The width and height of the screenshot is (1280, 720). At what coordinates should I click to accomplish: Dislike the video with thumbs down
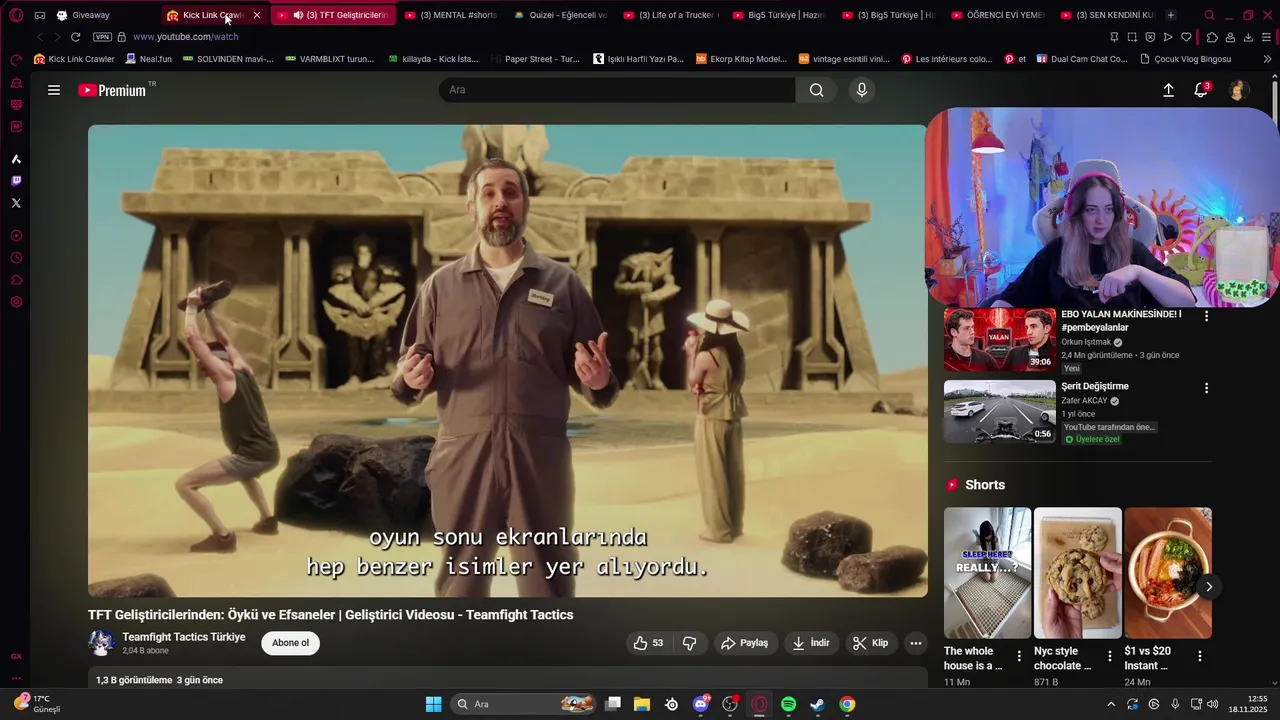[689, 643]
